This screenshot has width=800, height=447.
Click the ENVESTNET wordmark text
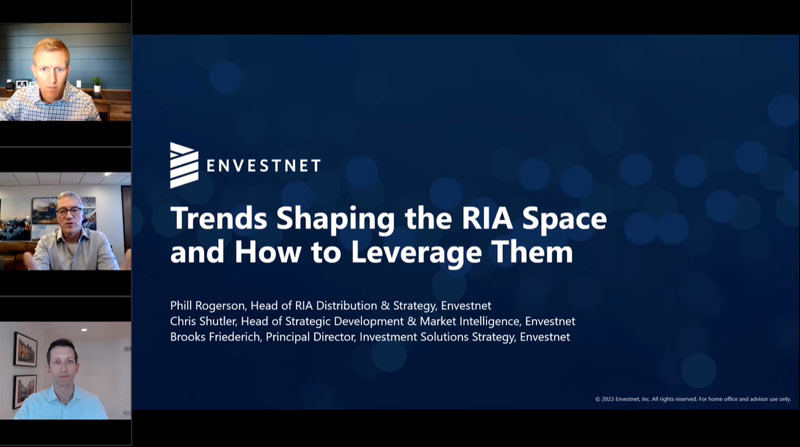pos(264,166)
